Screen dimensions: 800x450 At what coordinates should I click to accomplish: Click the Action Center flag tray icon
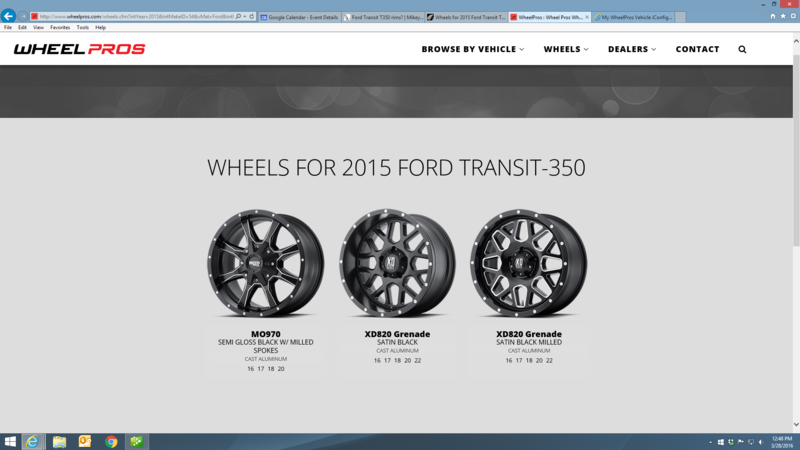741,442
